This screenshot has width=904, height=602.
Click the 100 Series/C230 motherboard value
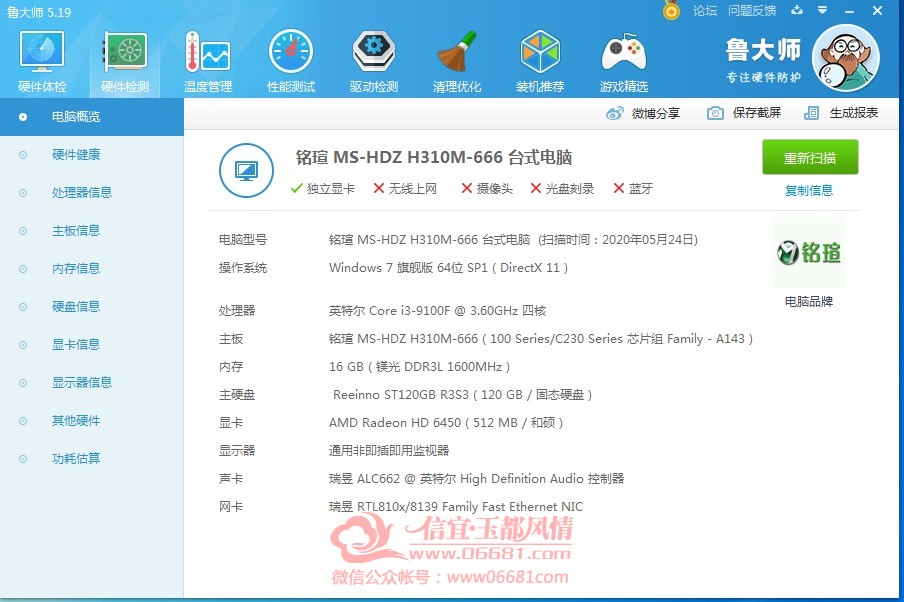coord(541,339)
